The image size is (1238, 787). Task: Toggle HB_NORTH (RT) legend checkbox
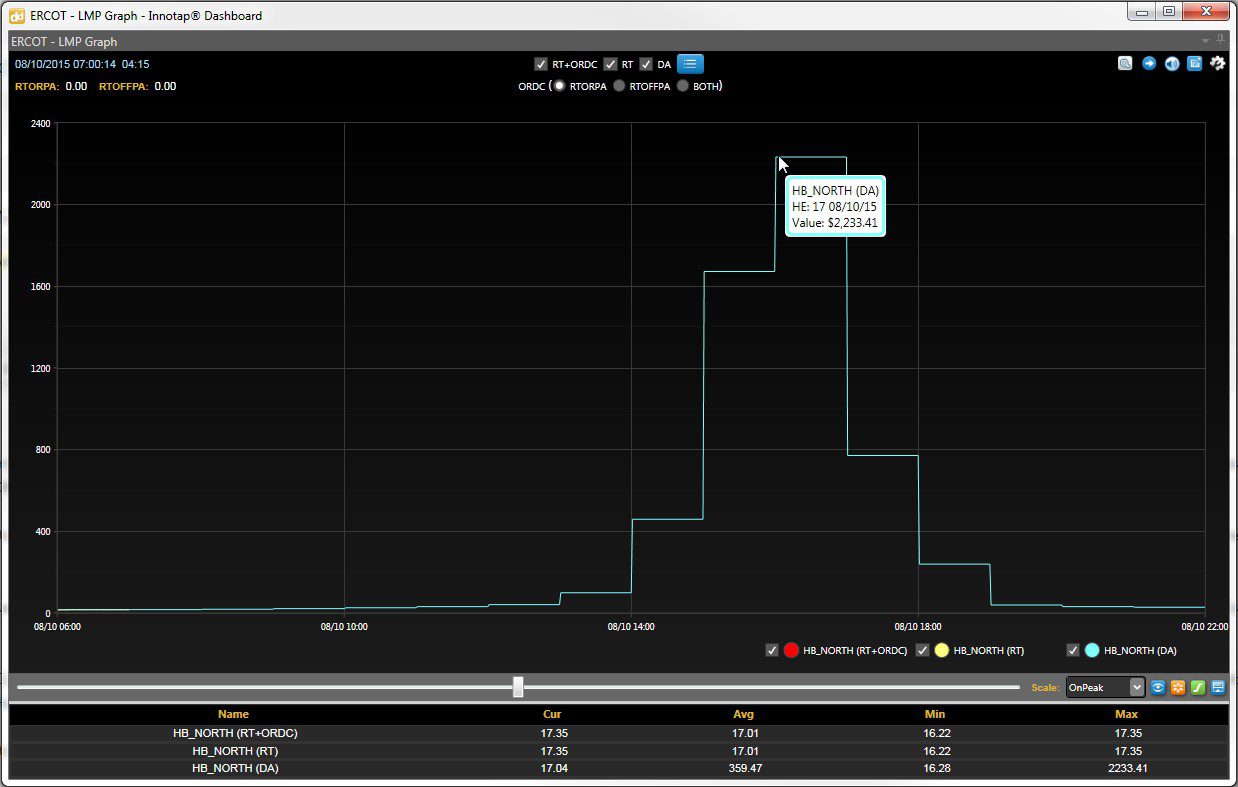point(923,650)
